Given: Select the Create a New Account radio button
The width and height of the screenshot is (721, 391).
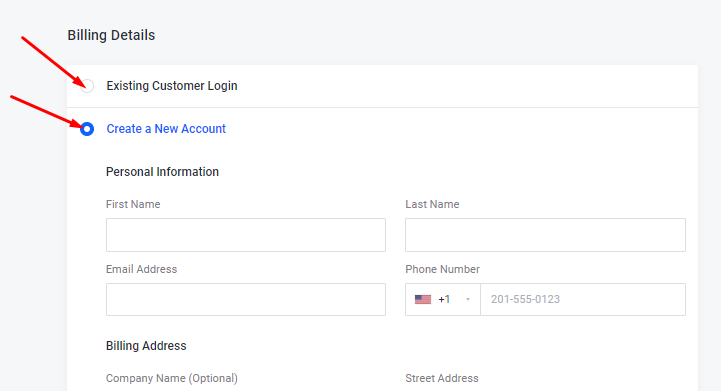Looking at the screenshot, I should [x=87, y=129].
